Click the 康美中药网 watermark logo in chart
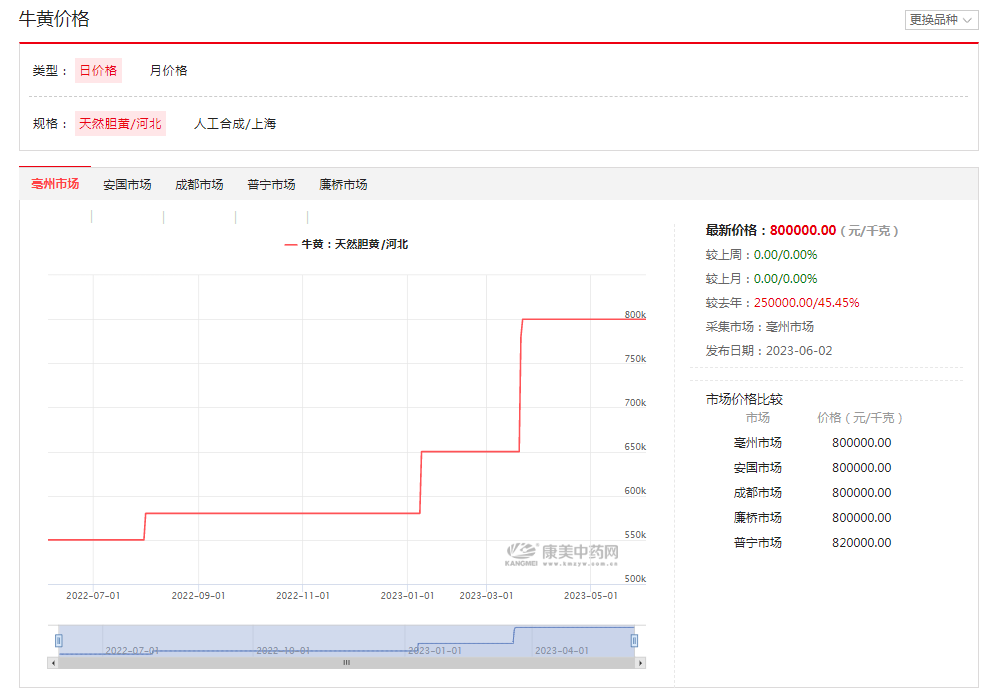986x691 pixels. (x=562, y=553)
